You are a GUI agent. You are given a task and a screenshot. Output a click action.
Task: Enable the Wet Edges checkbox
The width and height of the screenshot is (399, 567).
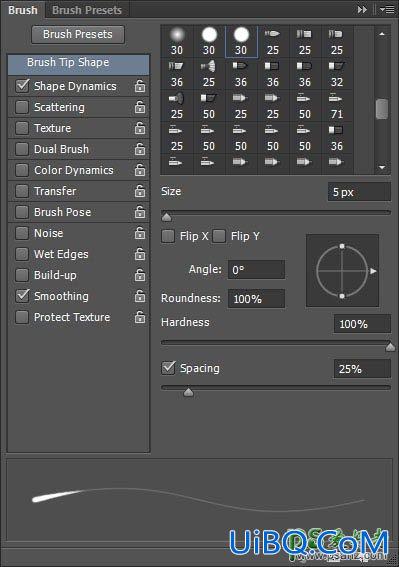pos(22,254)
